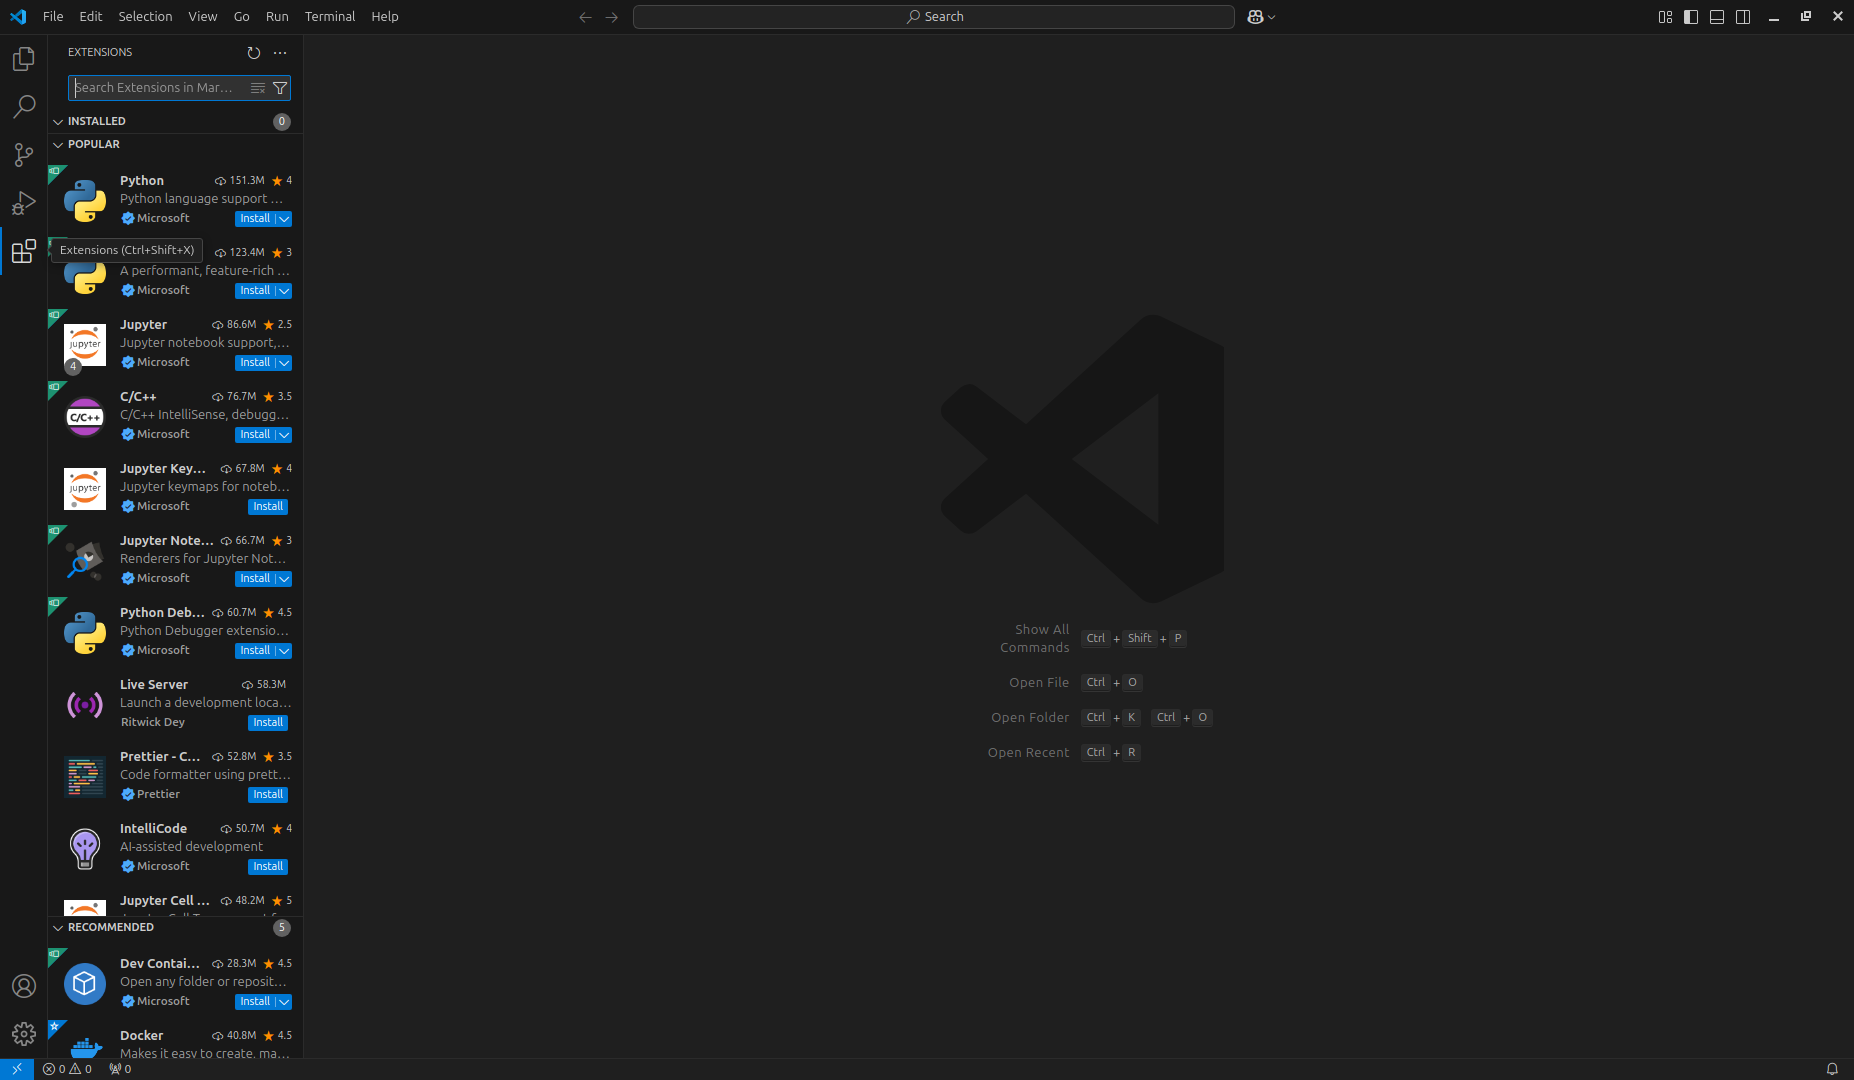The width and height of the screenshot is (1854, 1080).
Task: Go back with the navigation arrow
Action: point(586,17)
